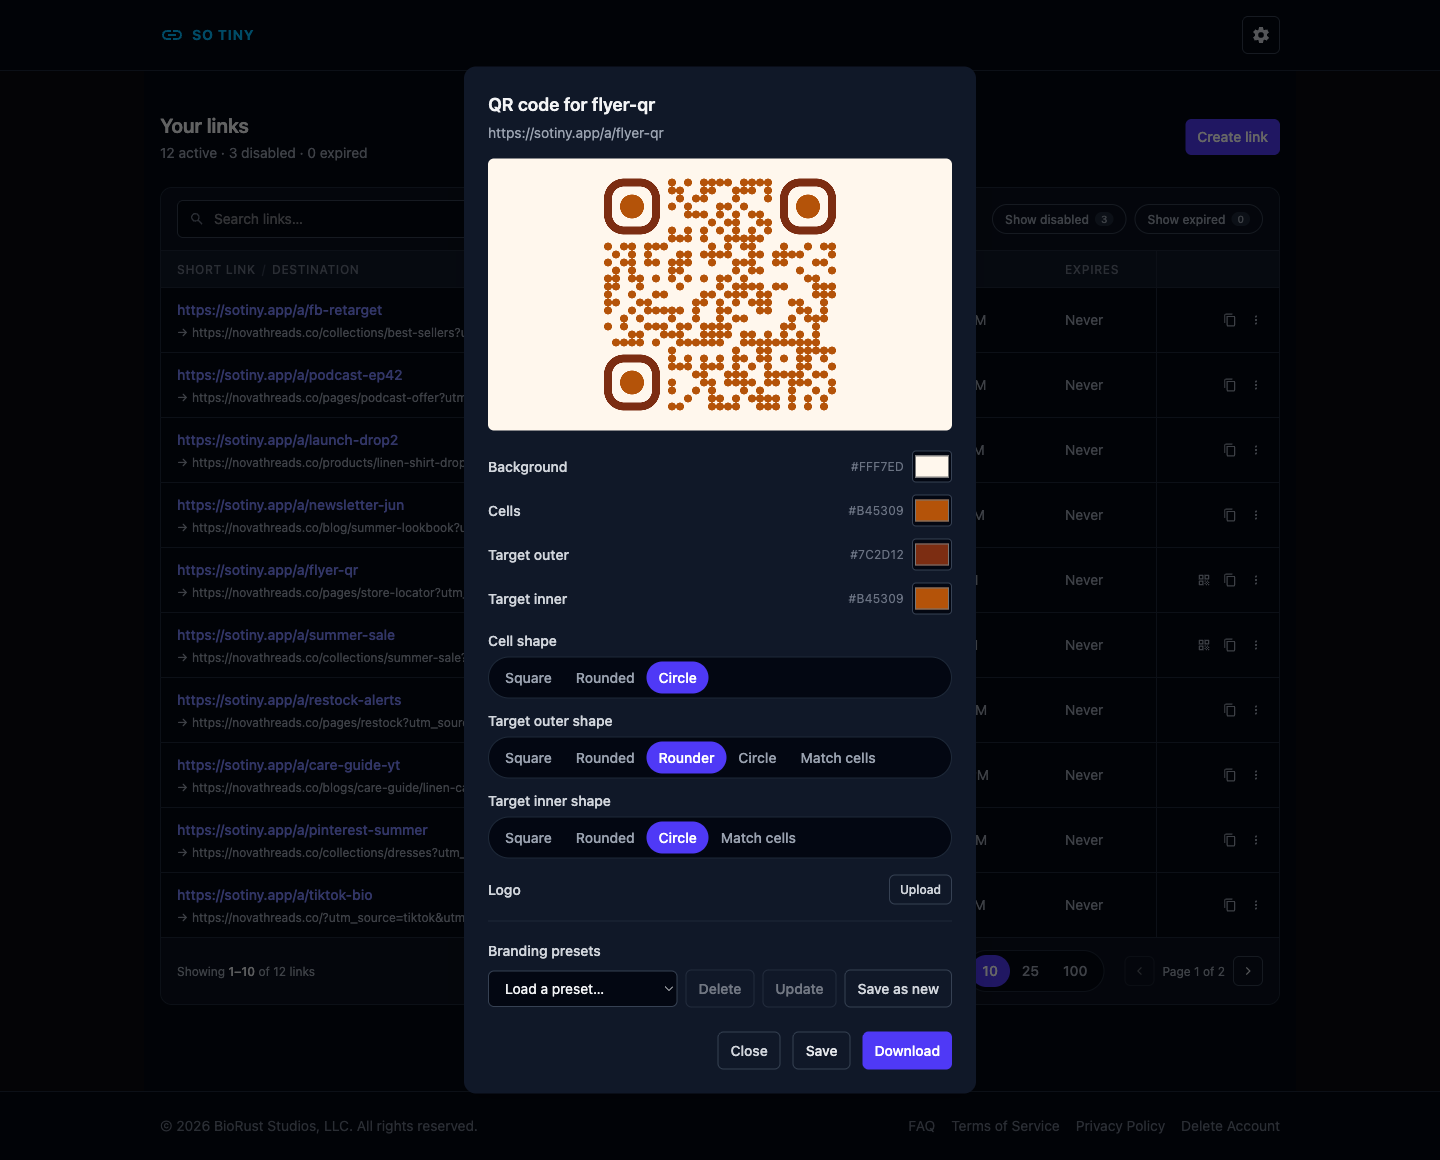Viewport: 1440px width, 1160px height.
Task: Click the Search links input field
Action: [x=322, y=219]
